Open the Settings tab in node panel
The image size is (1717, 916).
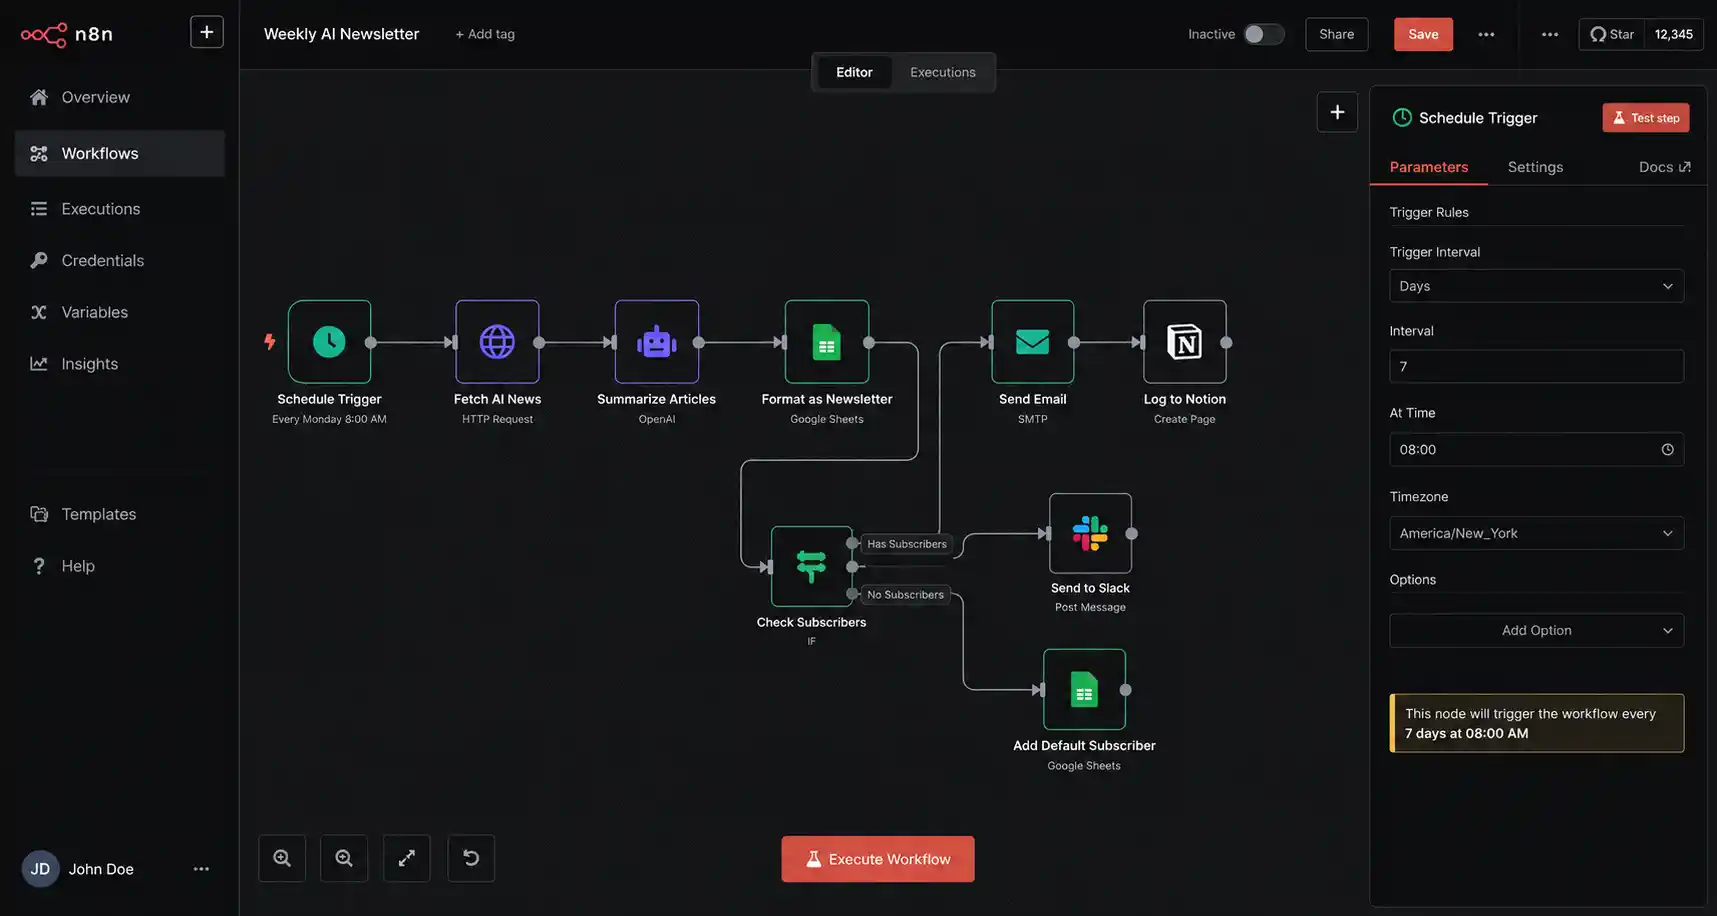pos(1535,167)
